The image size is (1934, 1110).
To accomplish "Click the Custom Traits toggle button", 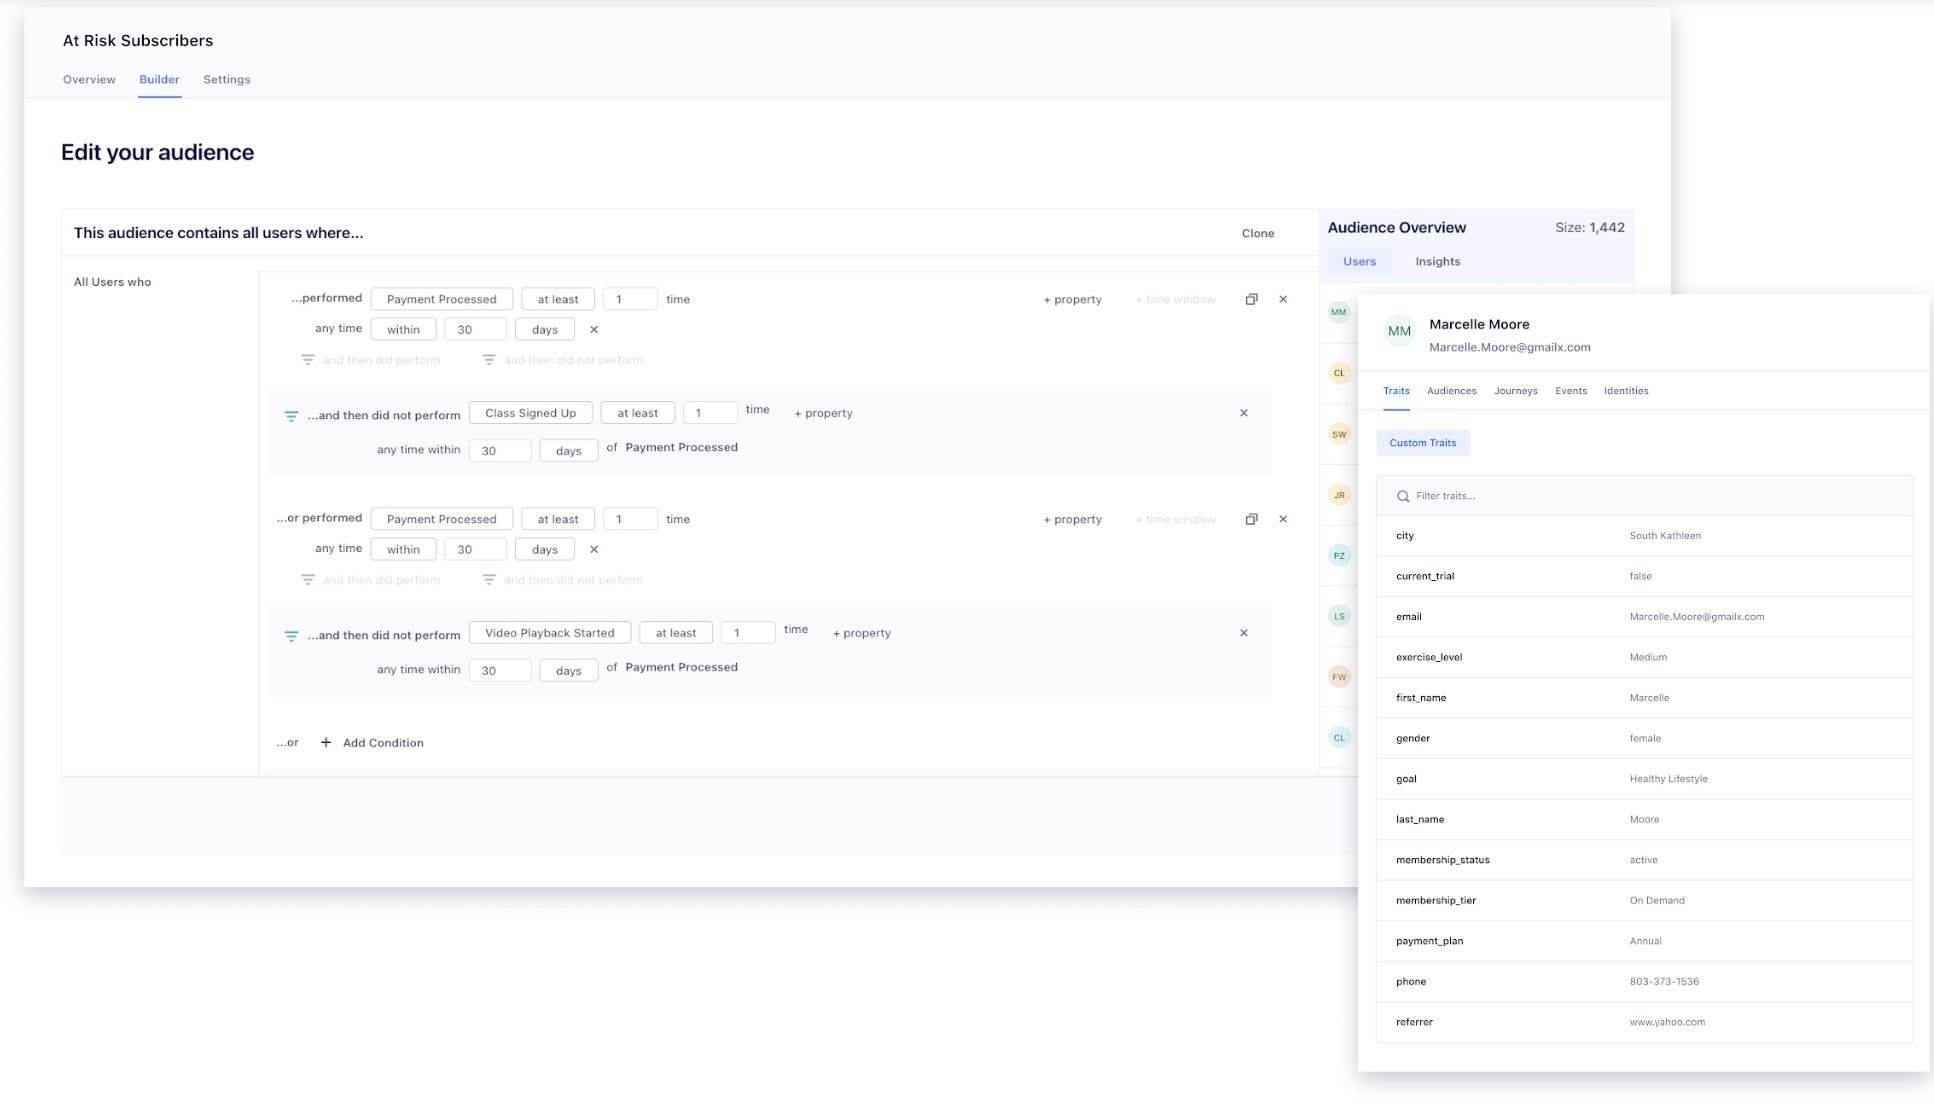I will click(1421, 441).
